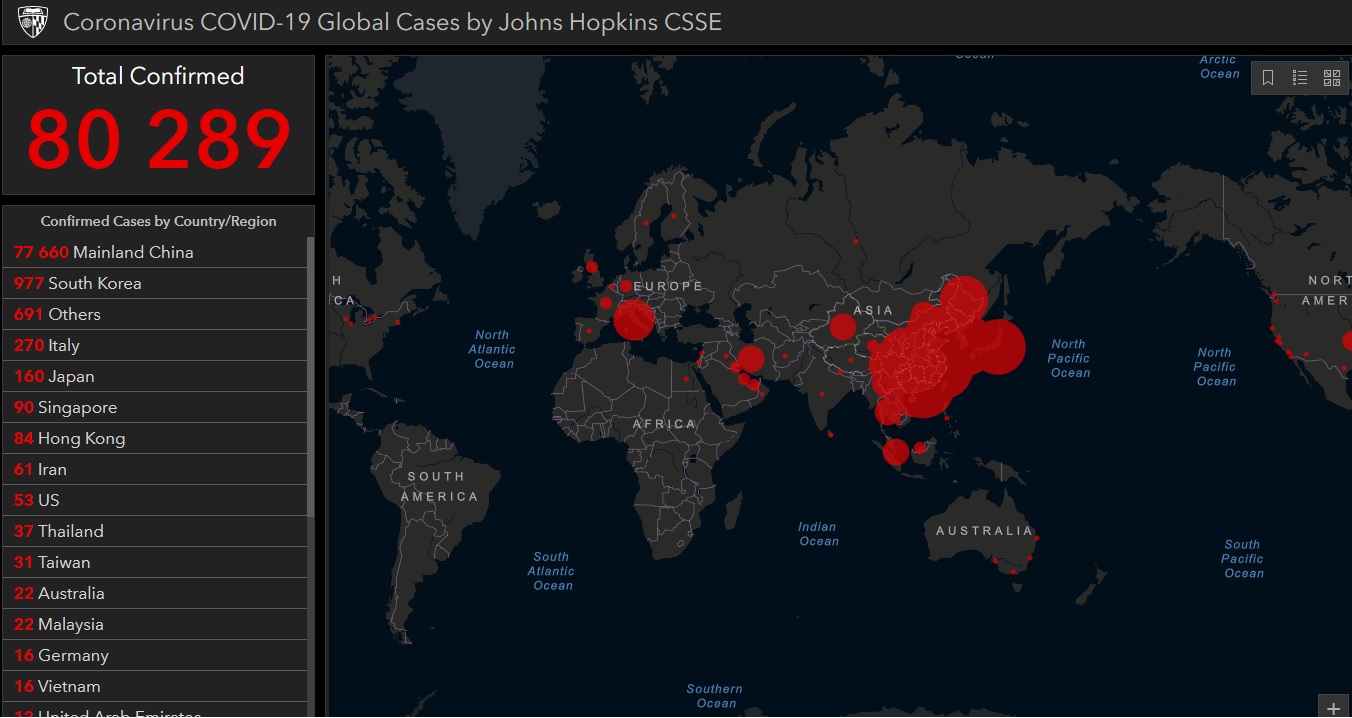Select the South Korea row

click(x=155, y=283)
